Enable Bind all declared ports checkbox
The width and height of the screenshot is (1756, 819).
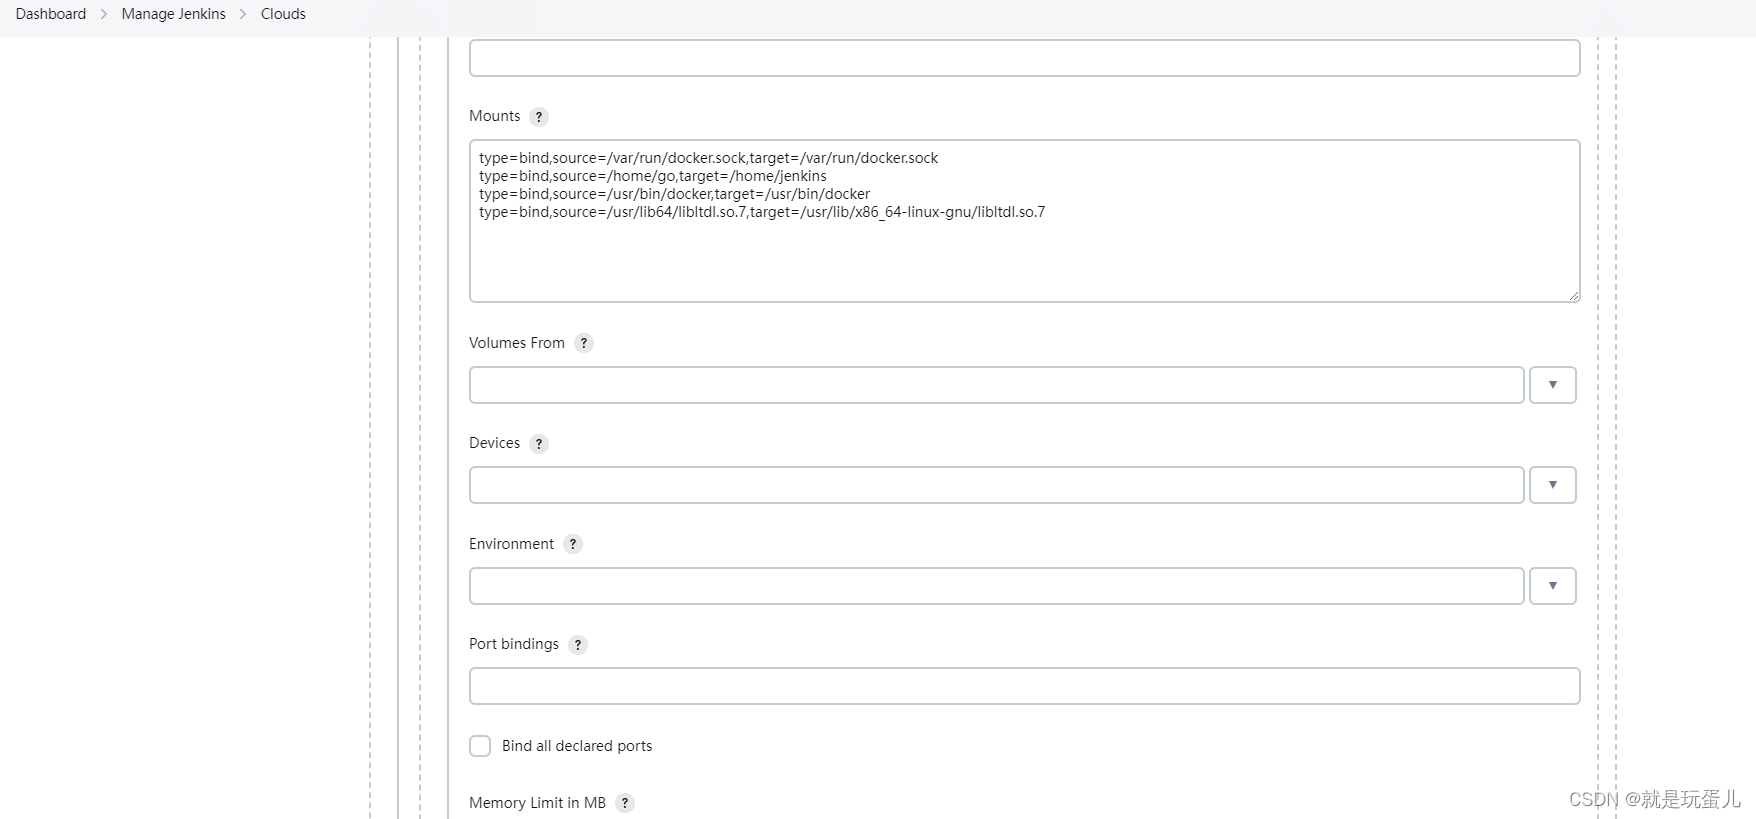tap(480, 746)
